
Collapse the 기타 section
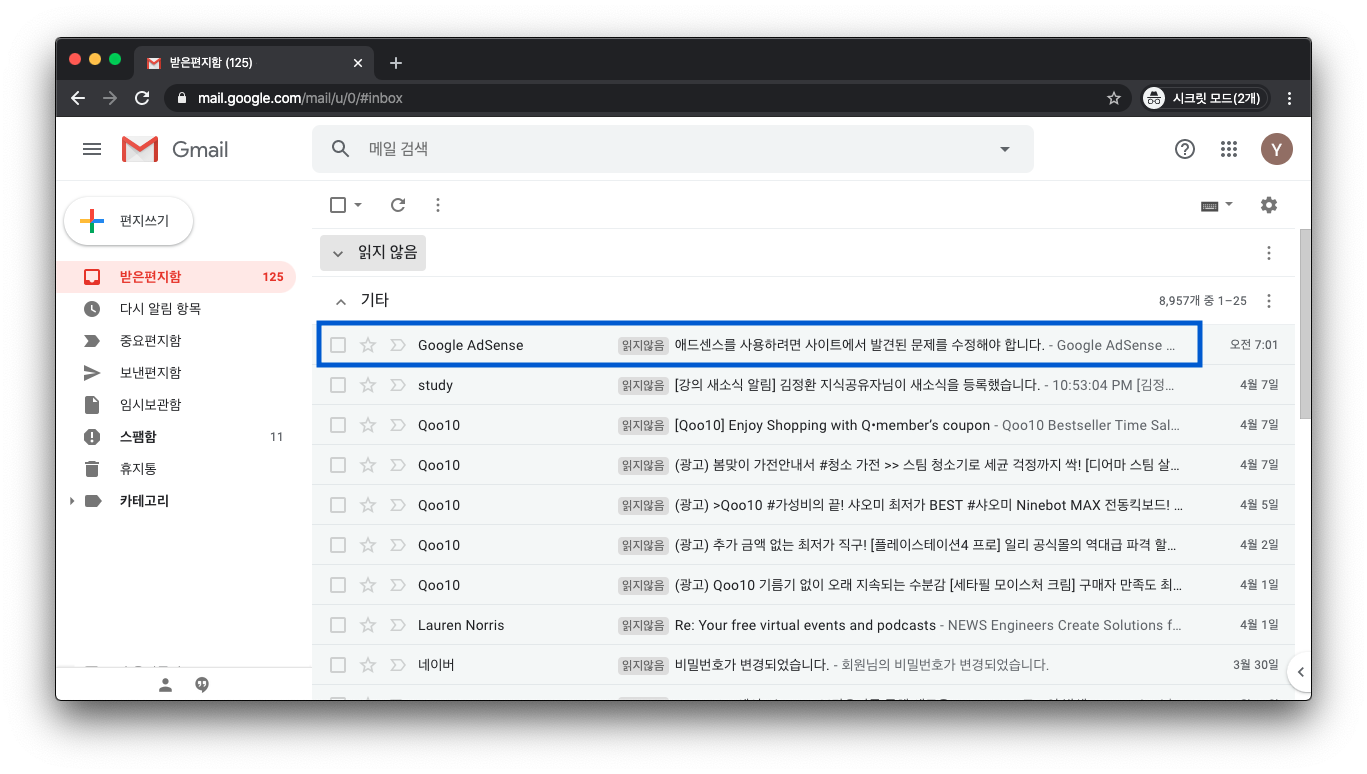coord(340,301)
